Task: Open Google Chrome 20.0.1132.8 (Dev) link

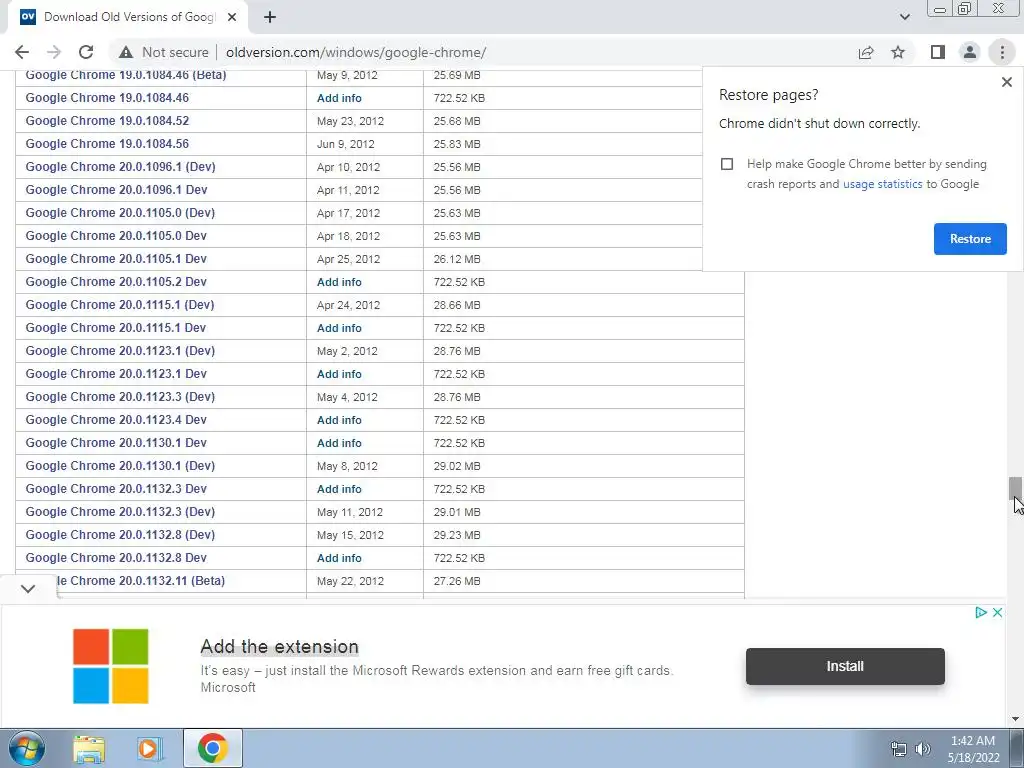Action: pos(120,534)
